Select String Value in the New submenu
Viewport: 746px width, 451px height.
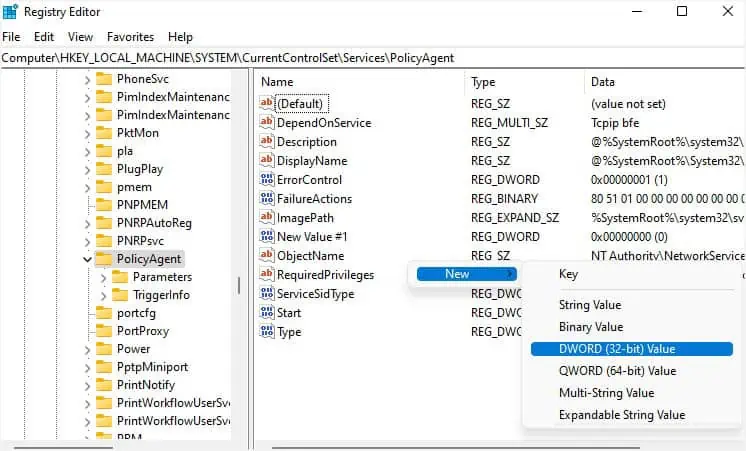click(x=589, y=305)
